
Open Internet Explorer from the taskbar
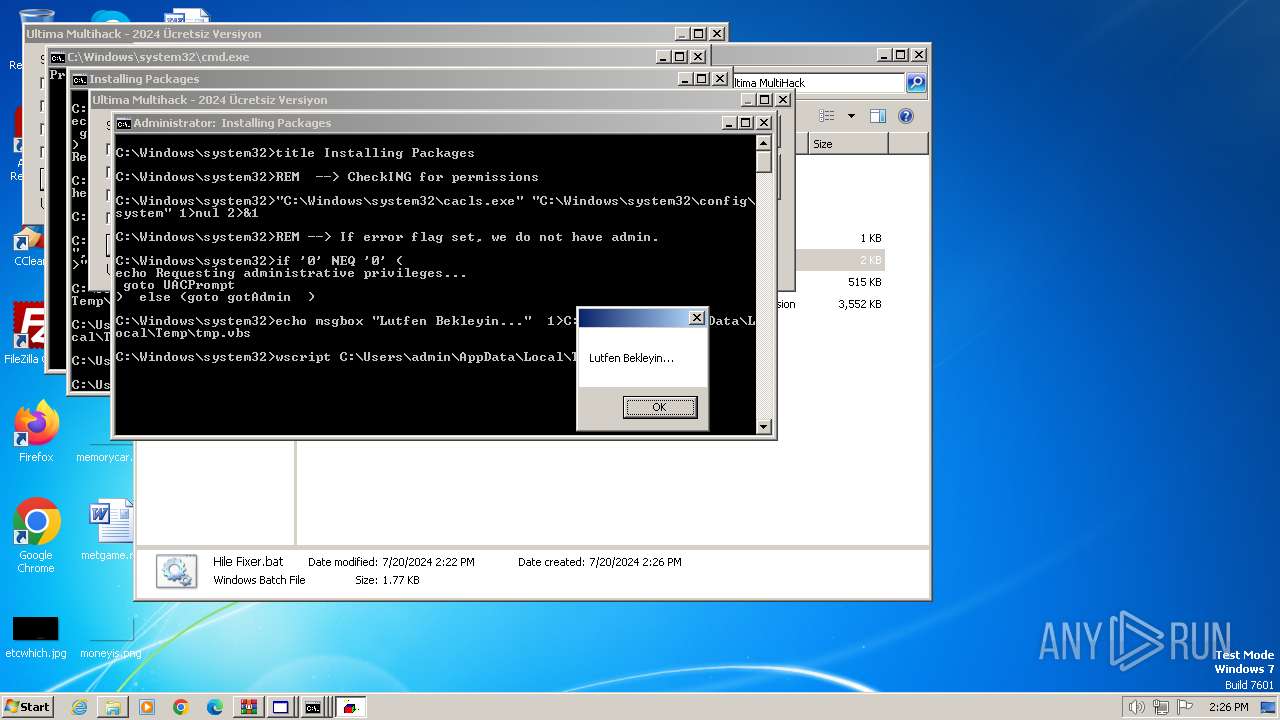[x=79, y=707]
